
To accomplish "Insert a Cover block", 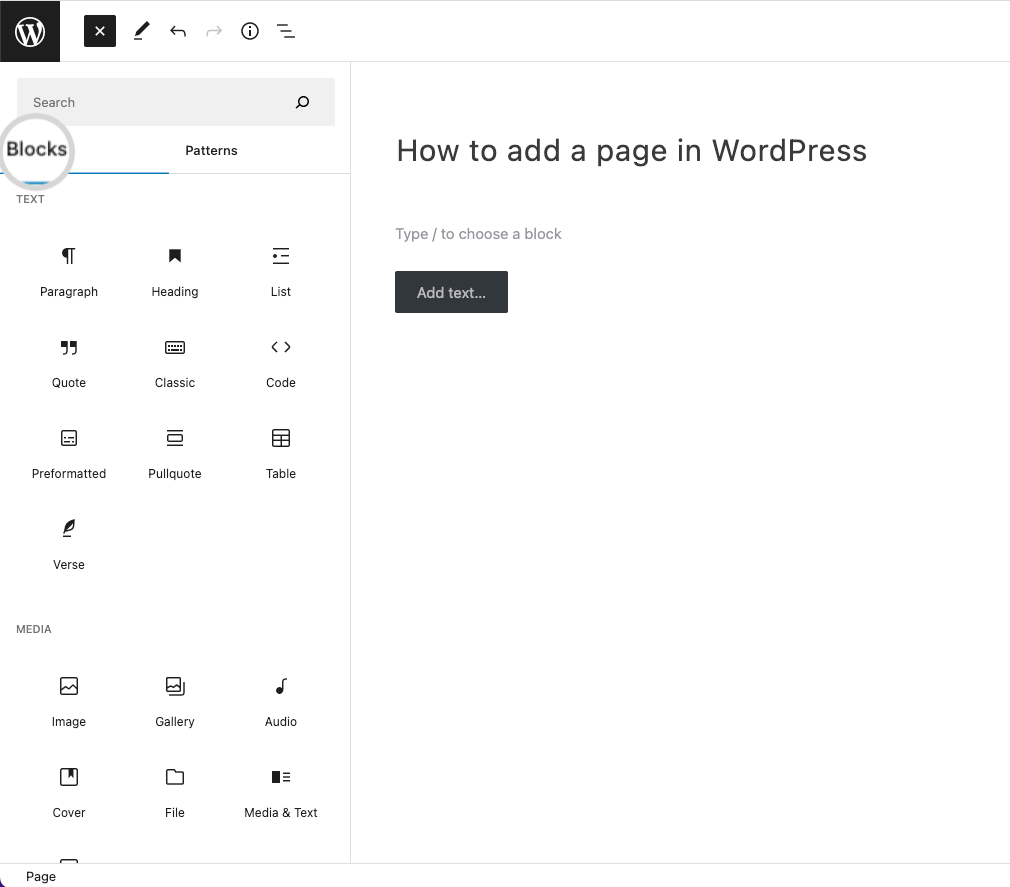I will (x=69, y=793).
